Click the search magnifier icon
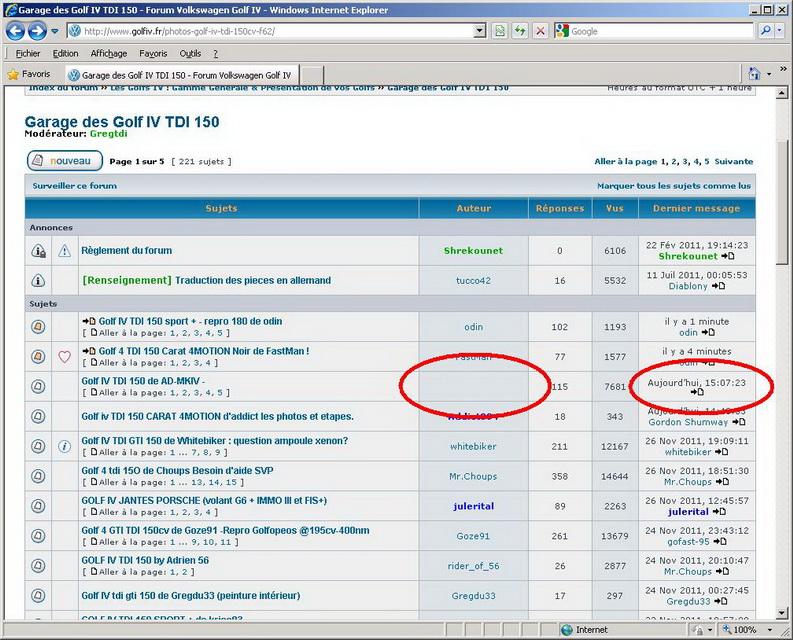The width and height of the screenshot is (793, 640). [766, 31]
